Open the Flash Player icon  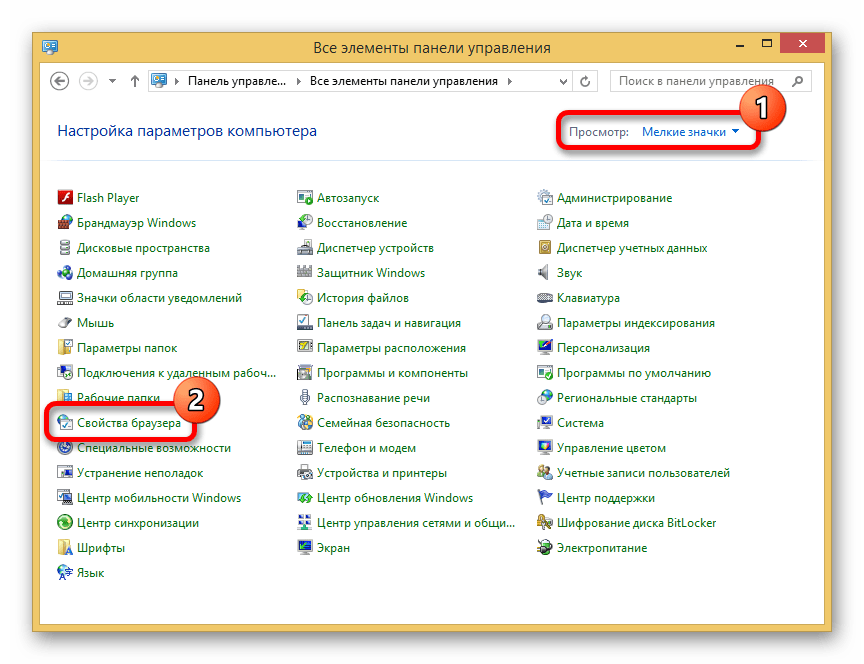[x=65, y=197]
